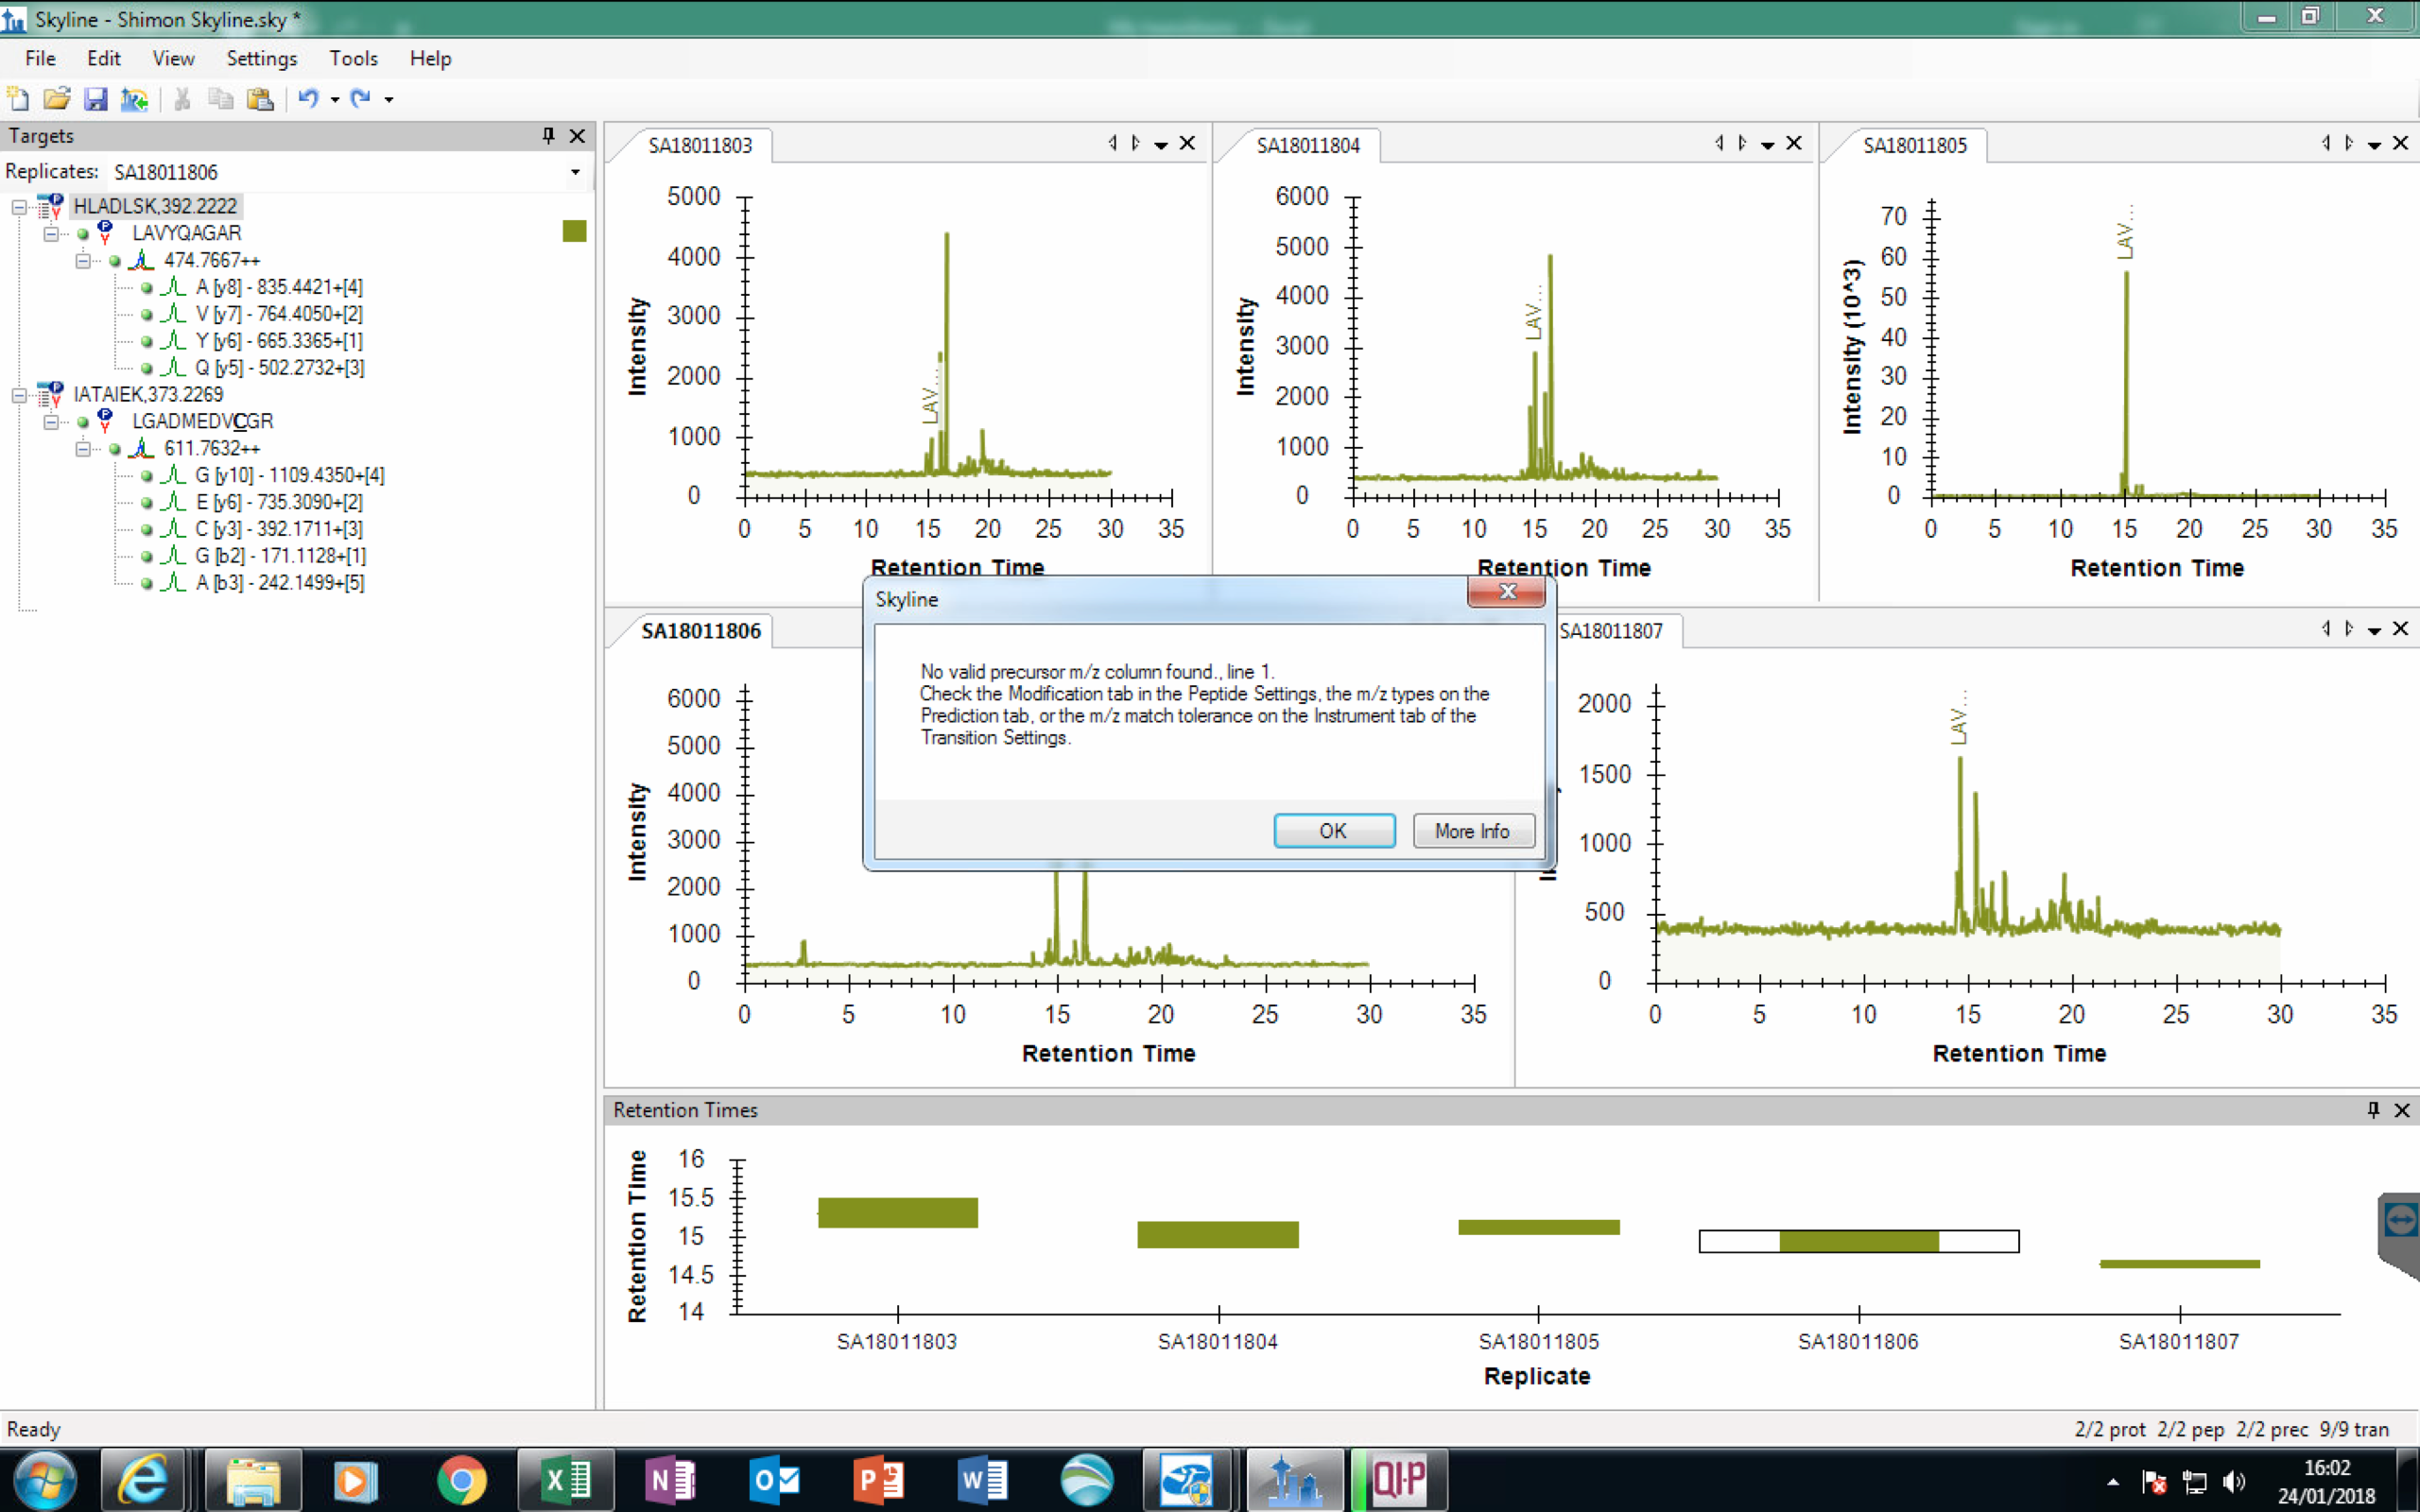Open the undo history dropdown arrow
The height and width of the screenshot is (1512, 2420).
click(x=335, y=100)
